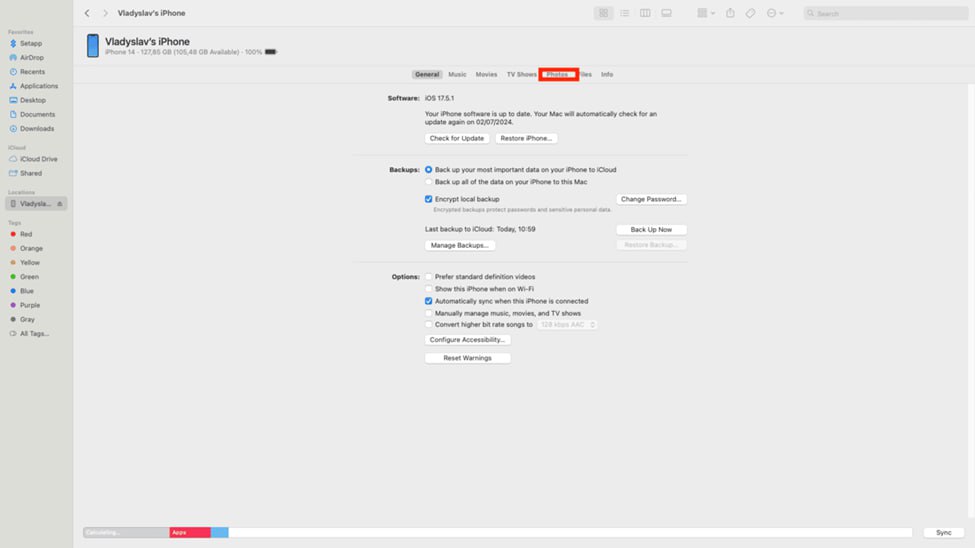Switch to icon grid view

pos(603,13)
